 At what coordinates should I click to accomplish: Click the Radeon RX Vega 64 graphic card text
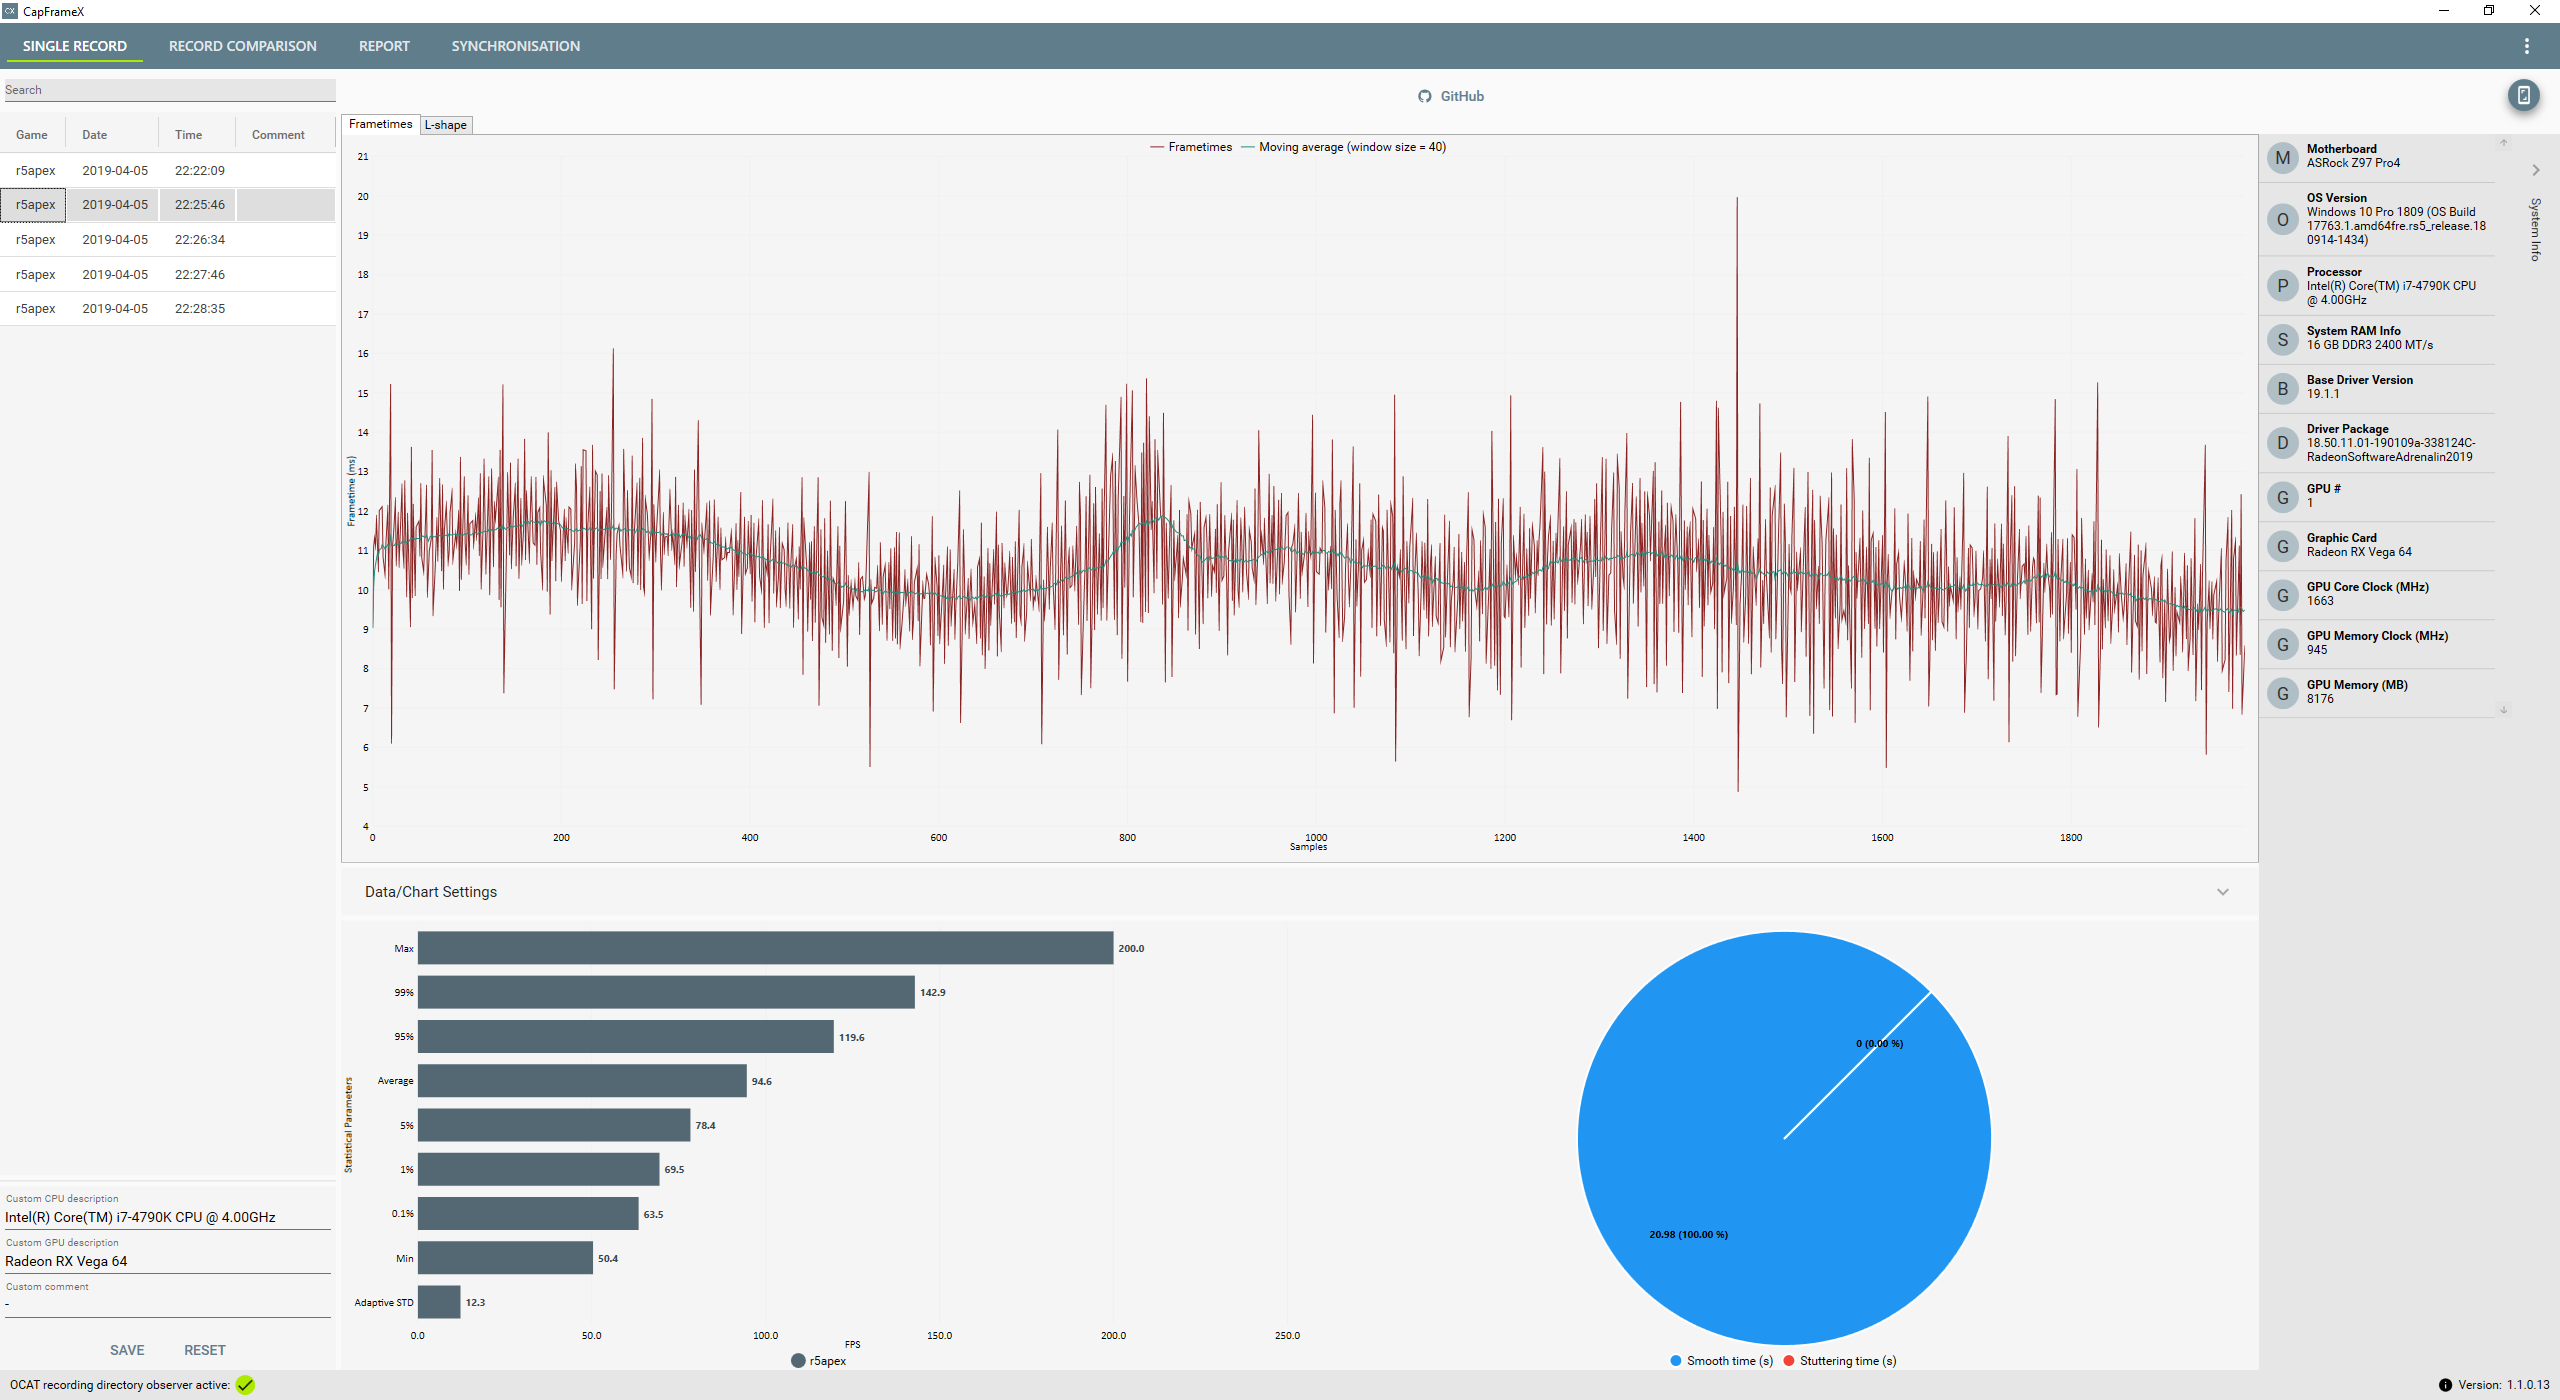tap(2359, 552)
